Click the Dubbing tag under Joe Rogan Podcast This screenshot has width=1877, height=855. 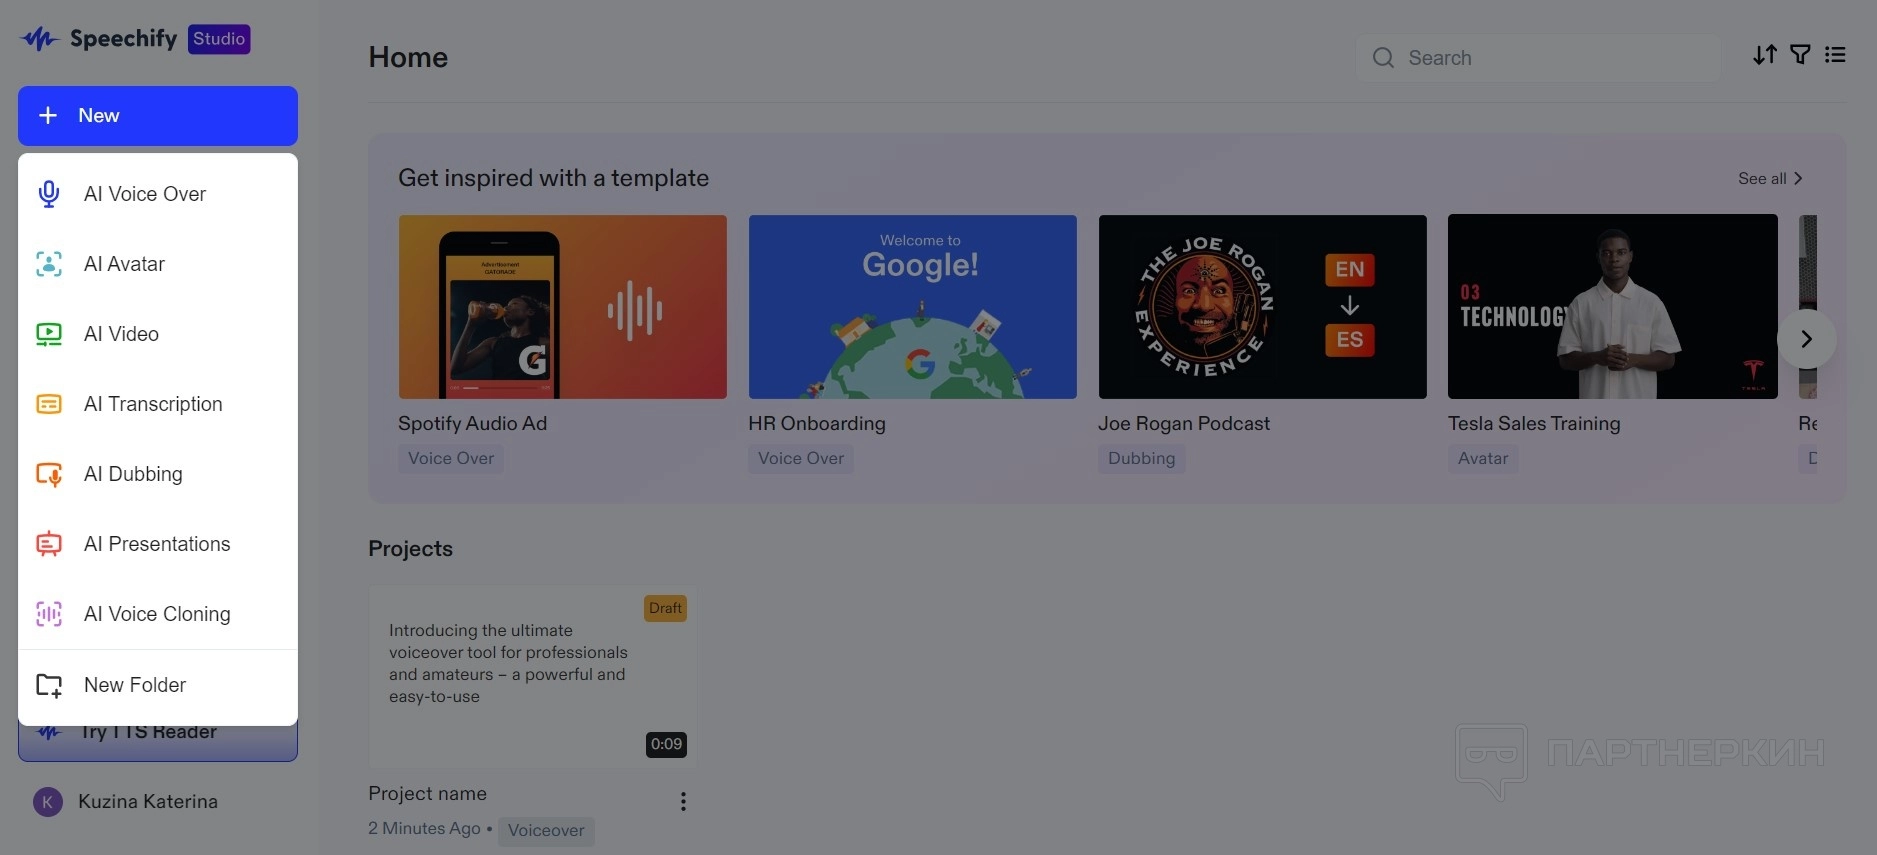pyautogui.click(x=1141, y=458)
